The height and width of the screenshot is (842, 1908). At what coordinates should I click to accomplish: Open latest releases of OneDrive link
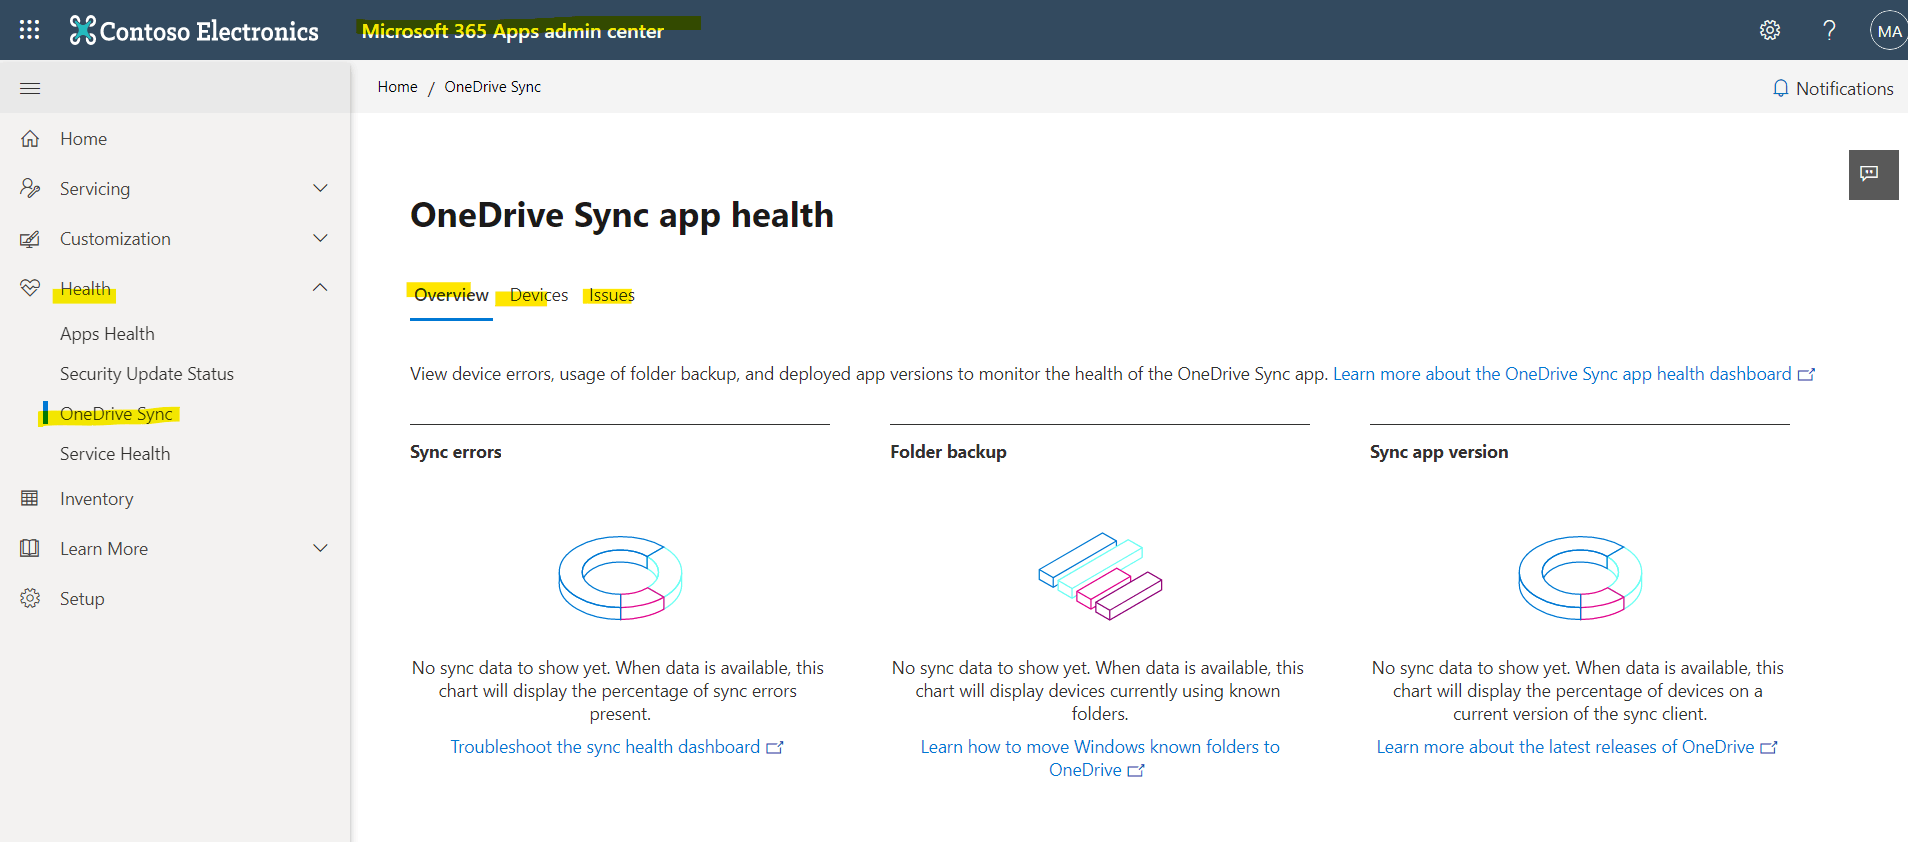point(1577,747)
